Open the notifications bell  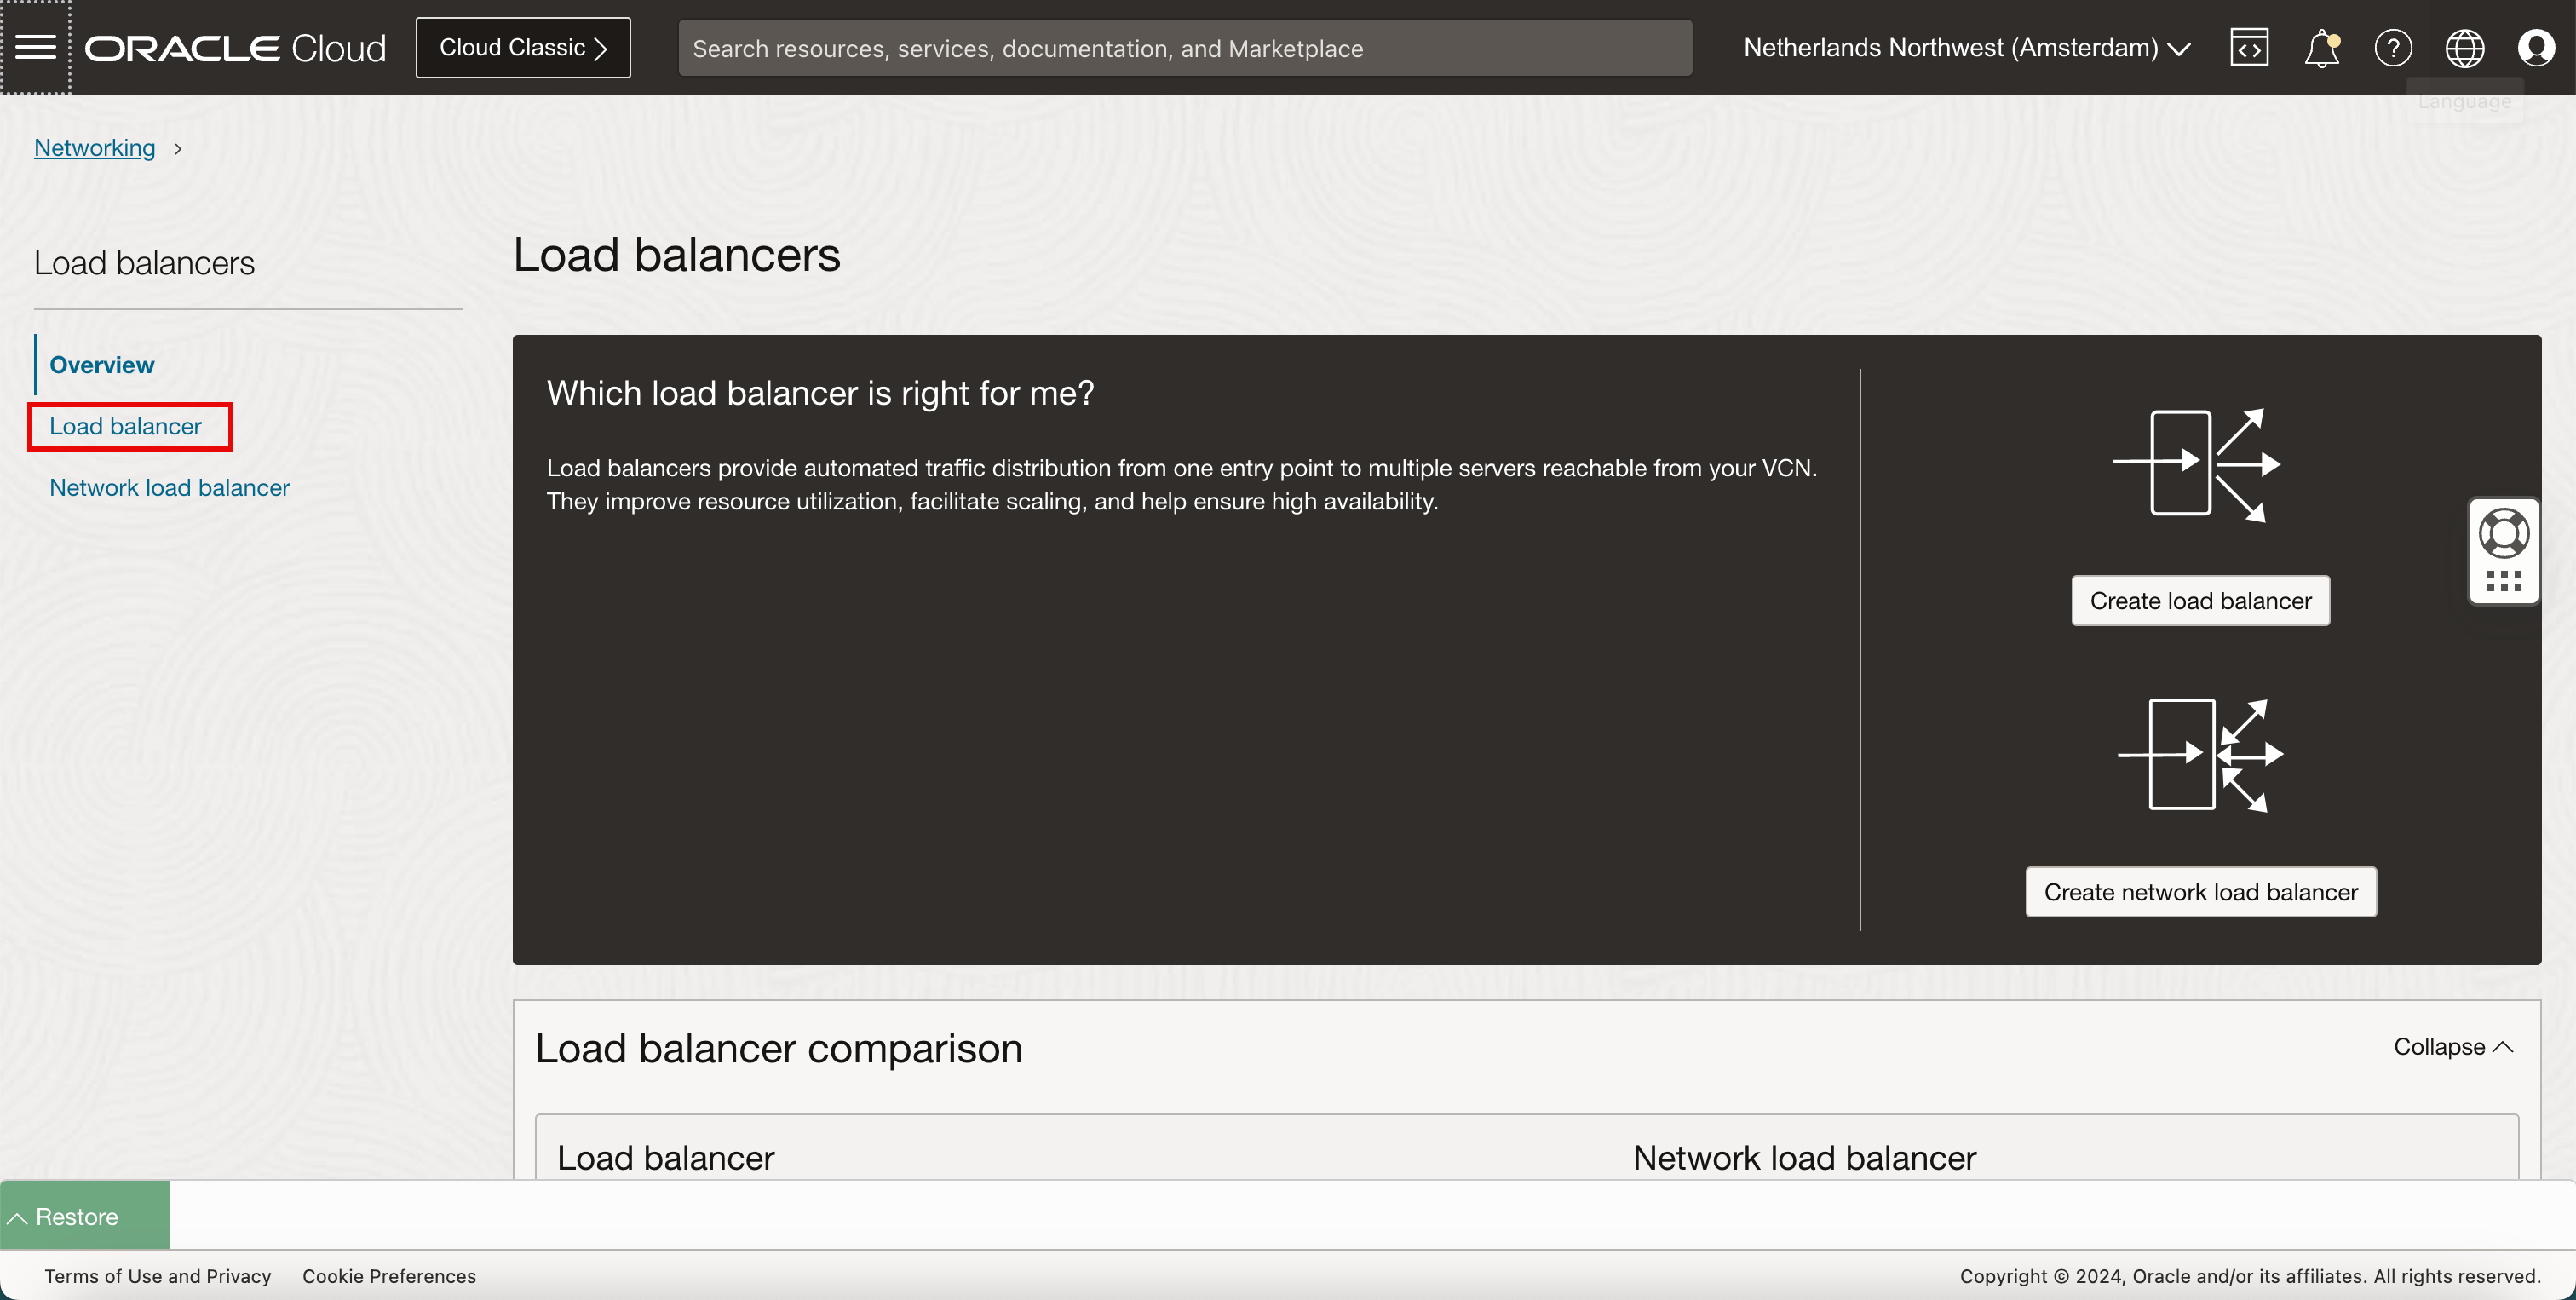[x=2321, y=47]
